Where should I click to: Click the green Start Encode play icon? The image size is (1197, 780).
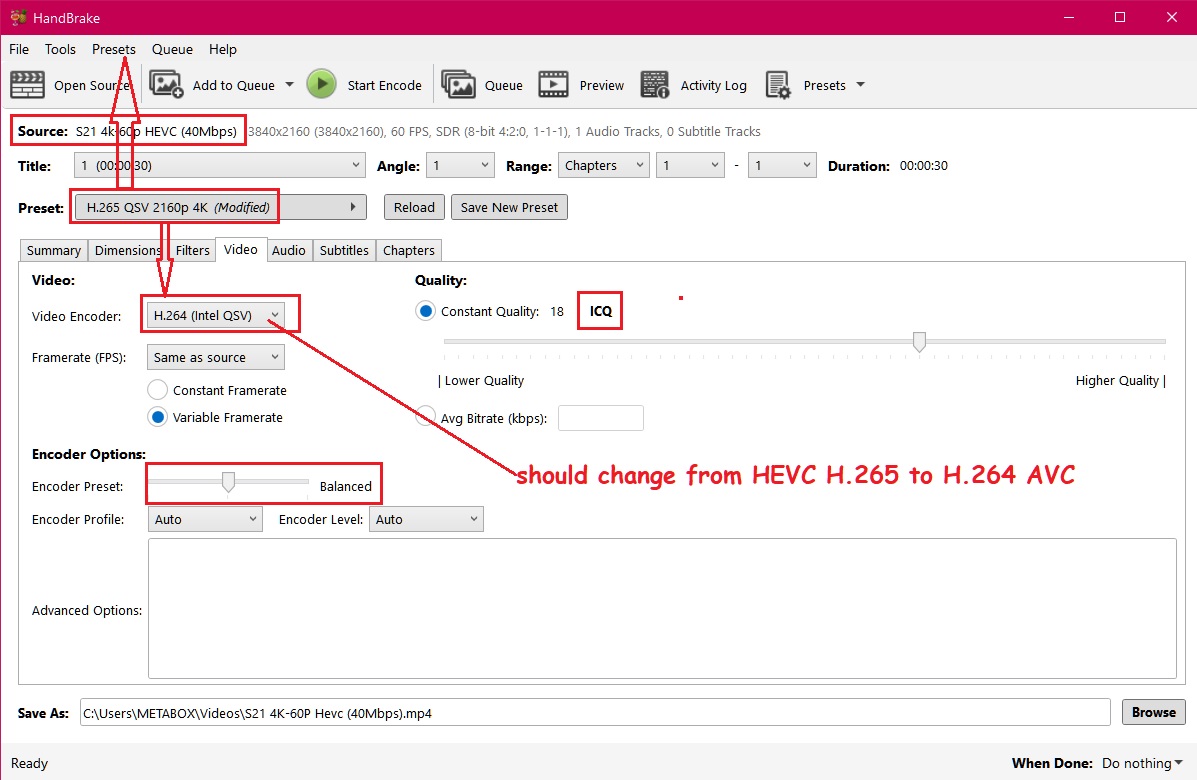[x=321, y=84]
